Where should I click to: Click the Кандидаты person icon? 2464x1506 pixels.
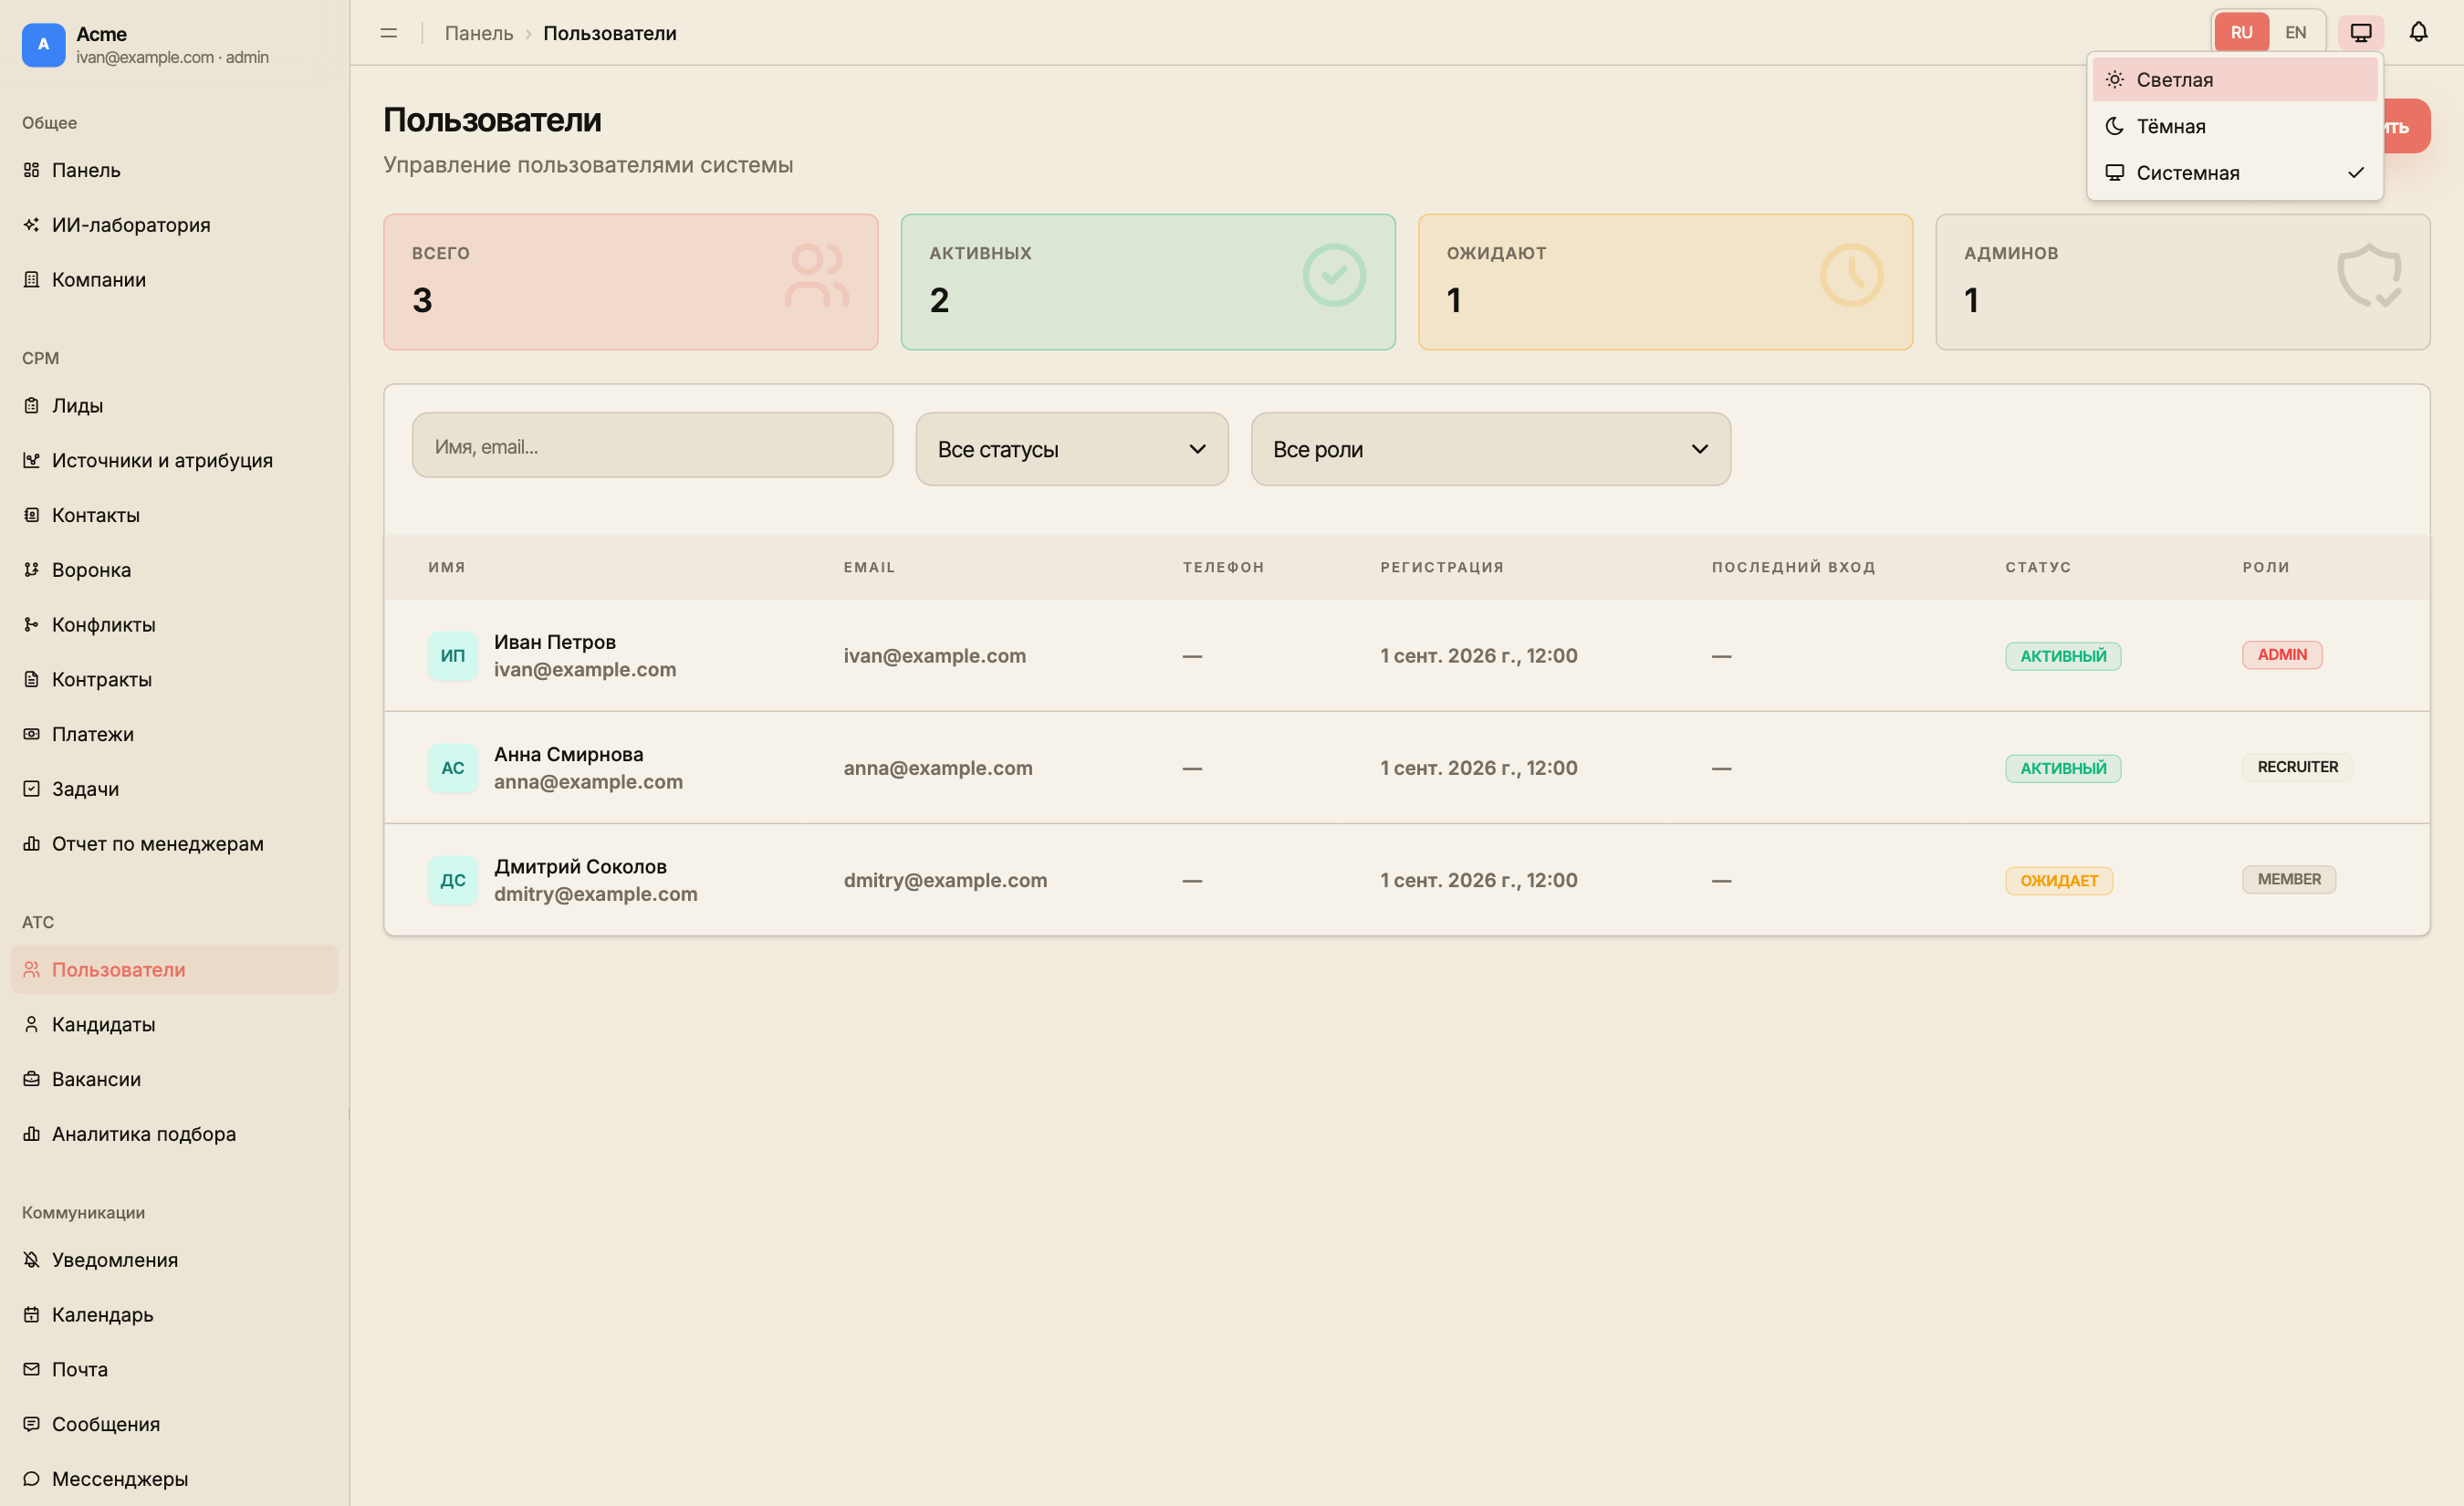pos(32,1025)
